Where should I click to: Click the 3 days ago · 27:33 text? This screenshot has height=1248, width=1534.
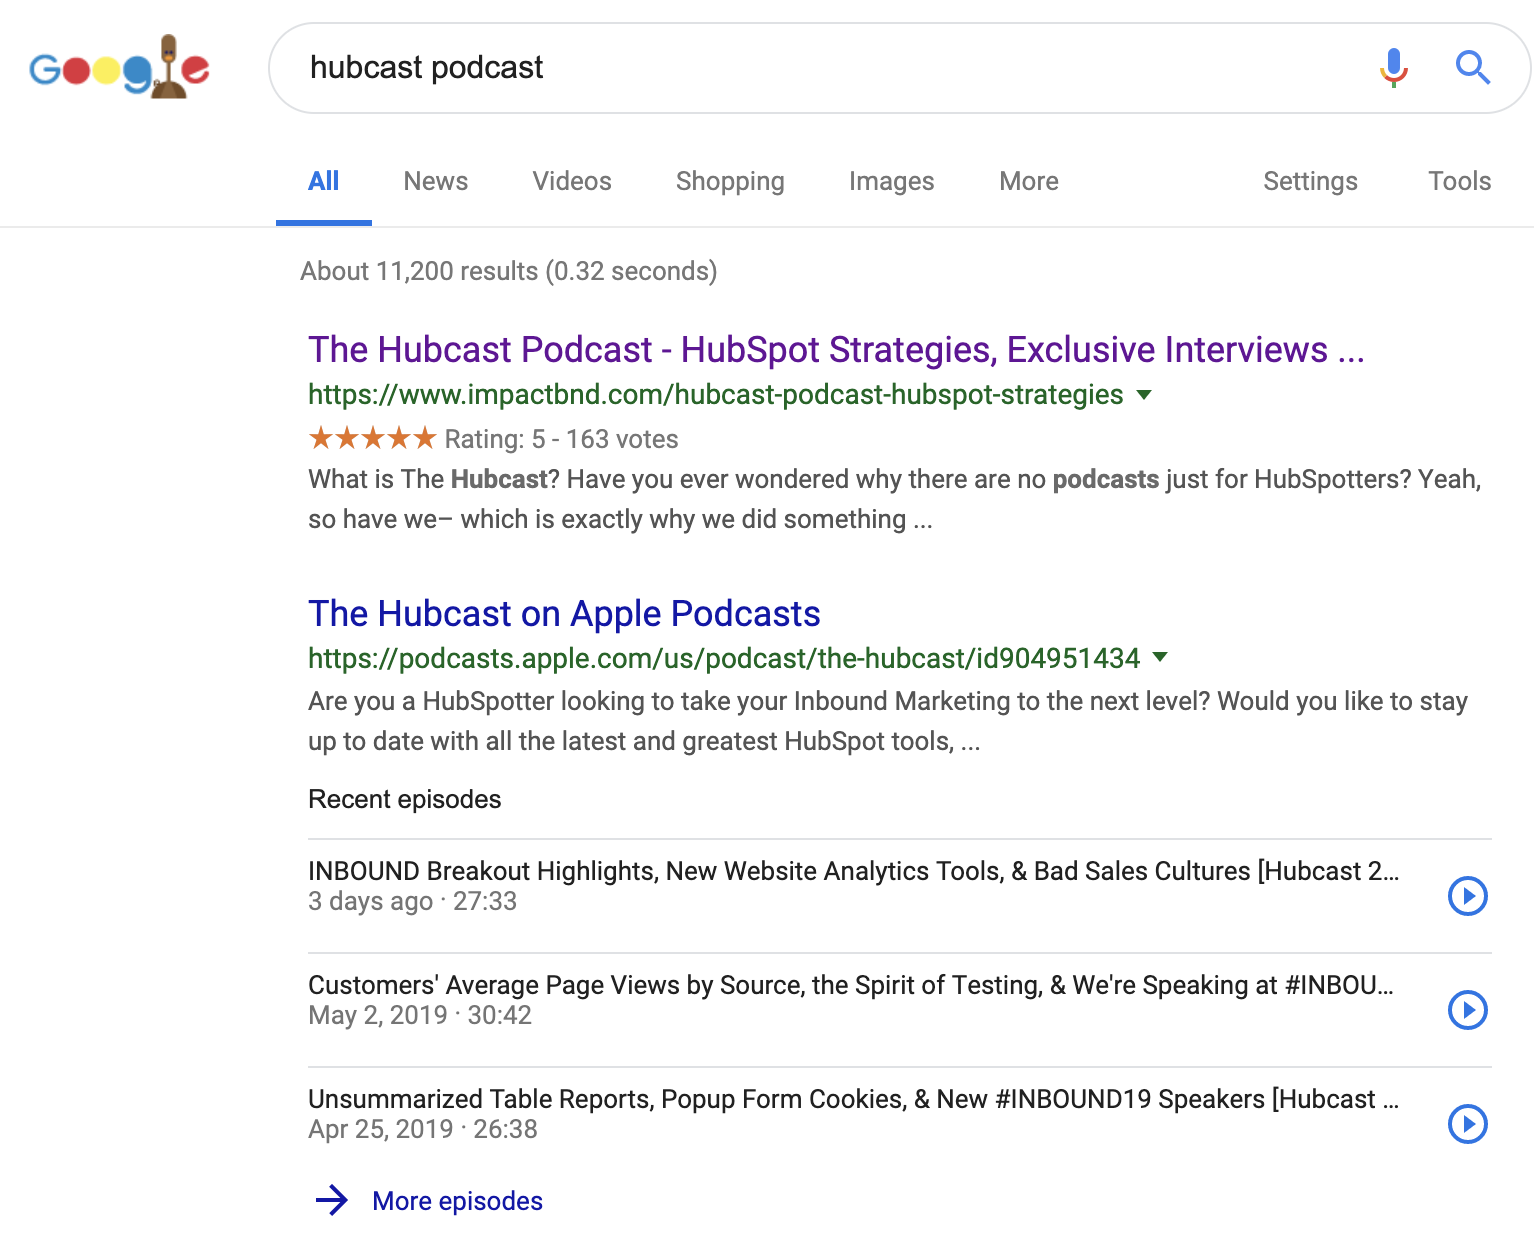pos(412,901)
